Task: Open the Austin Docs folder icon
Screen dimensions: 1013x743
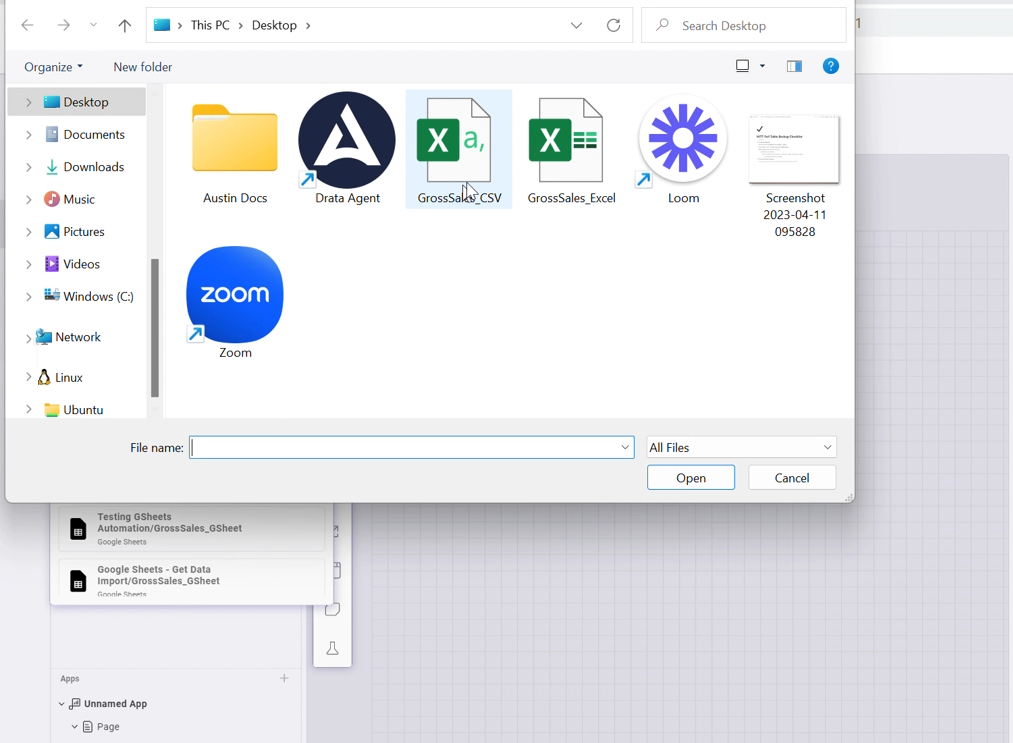Action: tap(235, 138)
